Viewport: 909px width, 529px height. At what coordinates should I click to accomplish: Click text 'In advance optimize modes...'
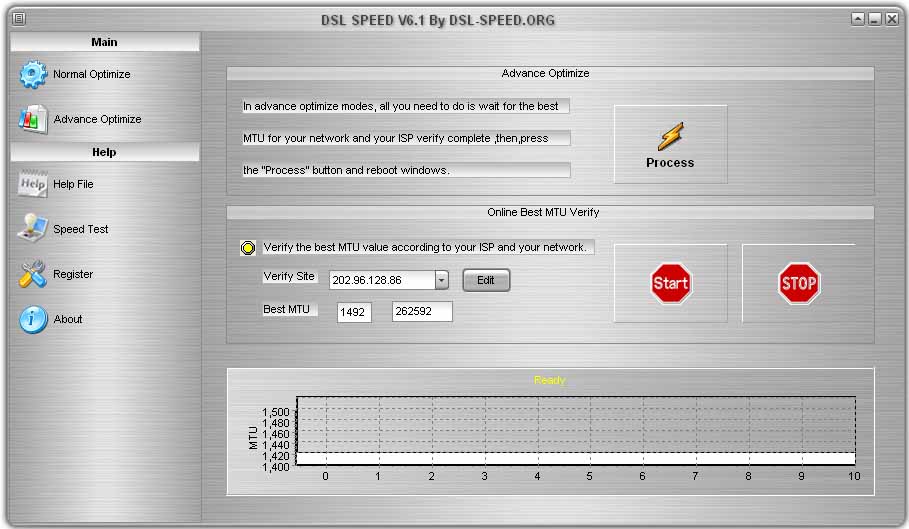[x=400, y=106]
